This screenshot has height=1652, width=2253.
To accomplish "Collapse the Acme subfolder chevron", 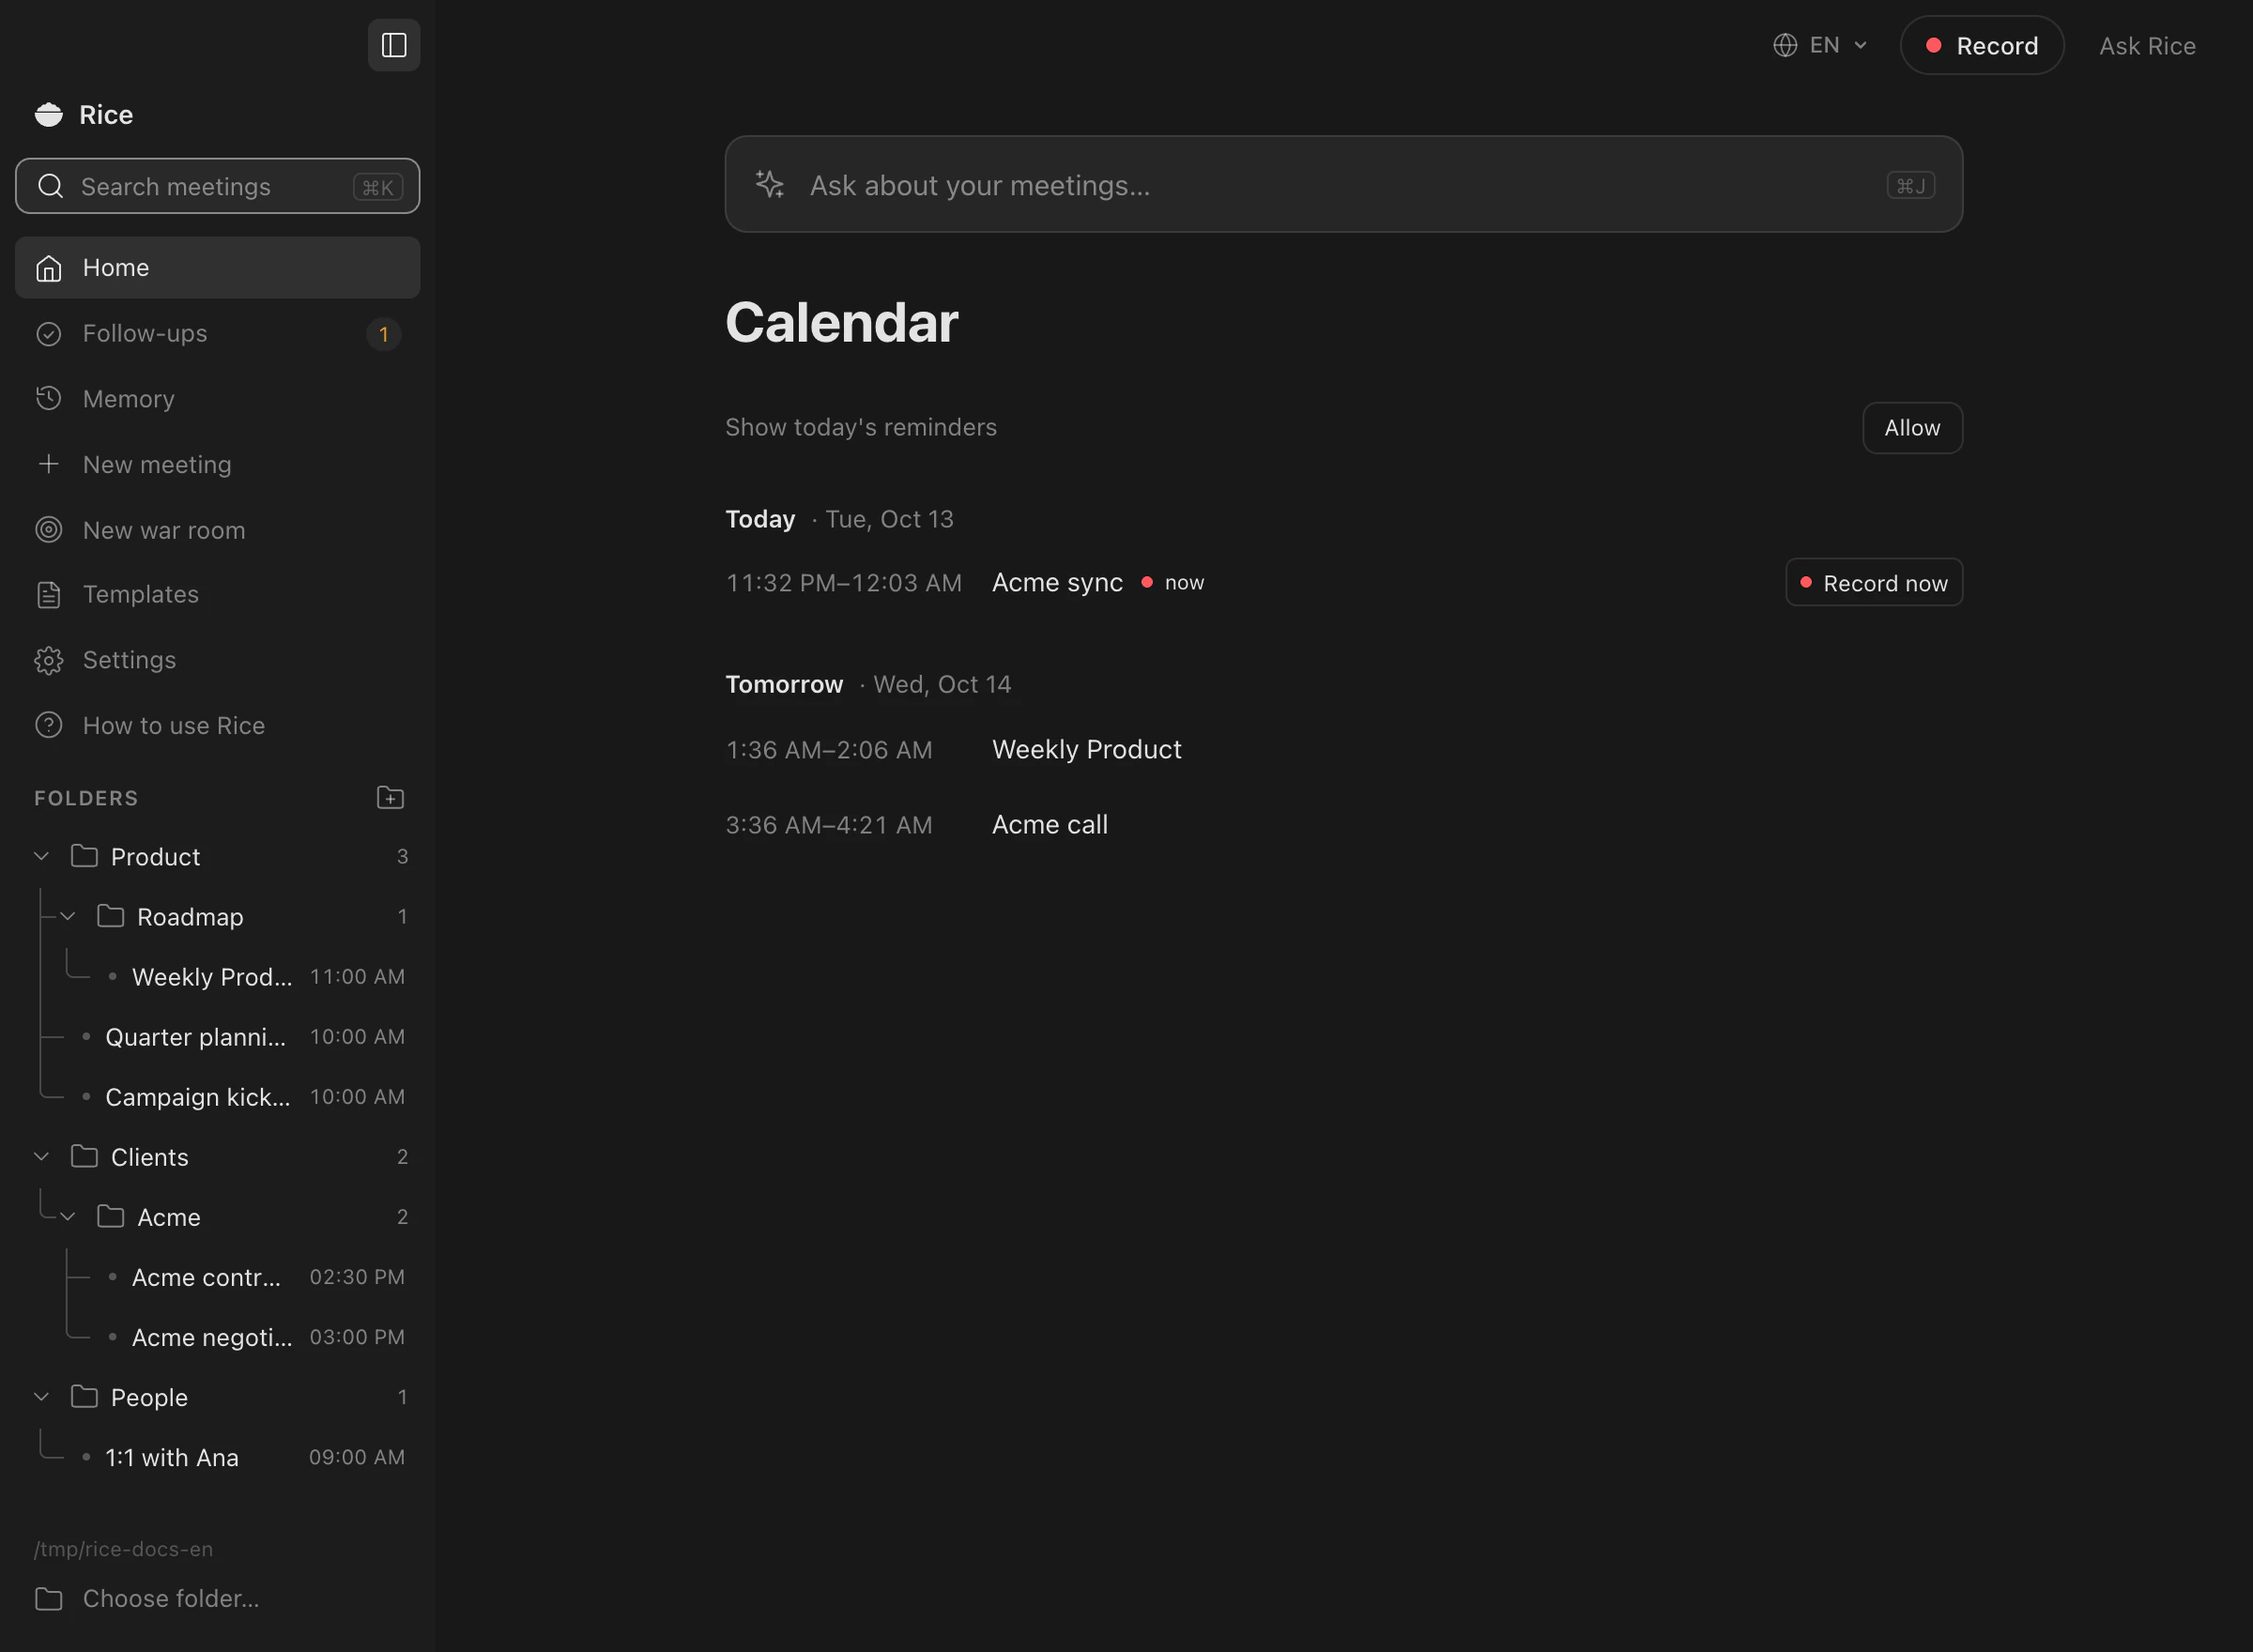I will point(68,1217).
